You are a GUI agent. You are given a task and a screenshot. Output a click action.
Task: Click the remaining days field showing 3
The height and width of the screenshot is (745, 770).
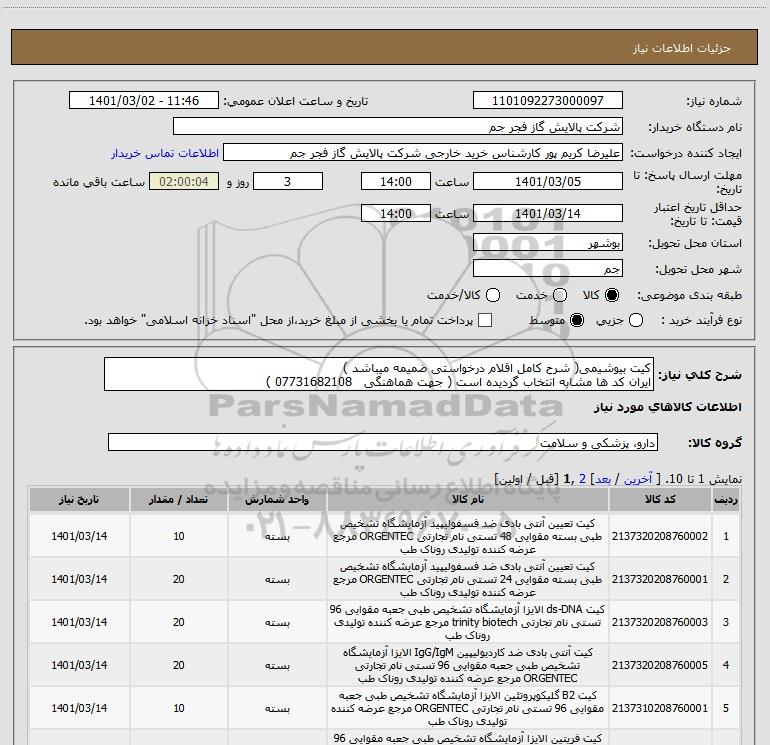(x=288, y=181)
